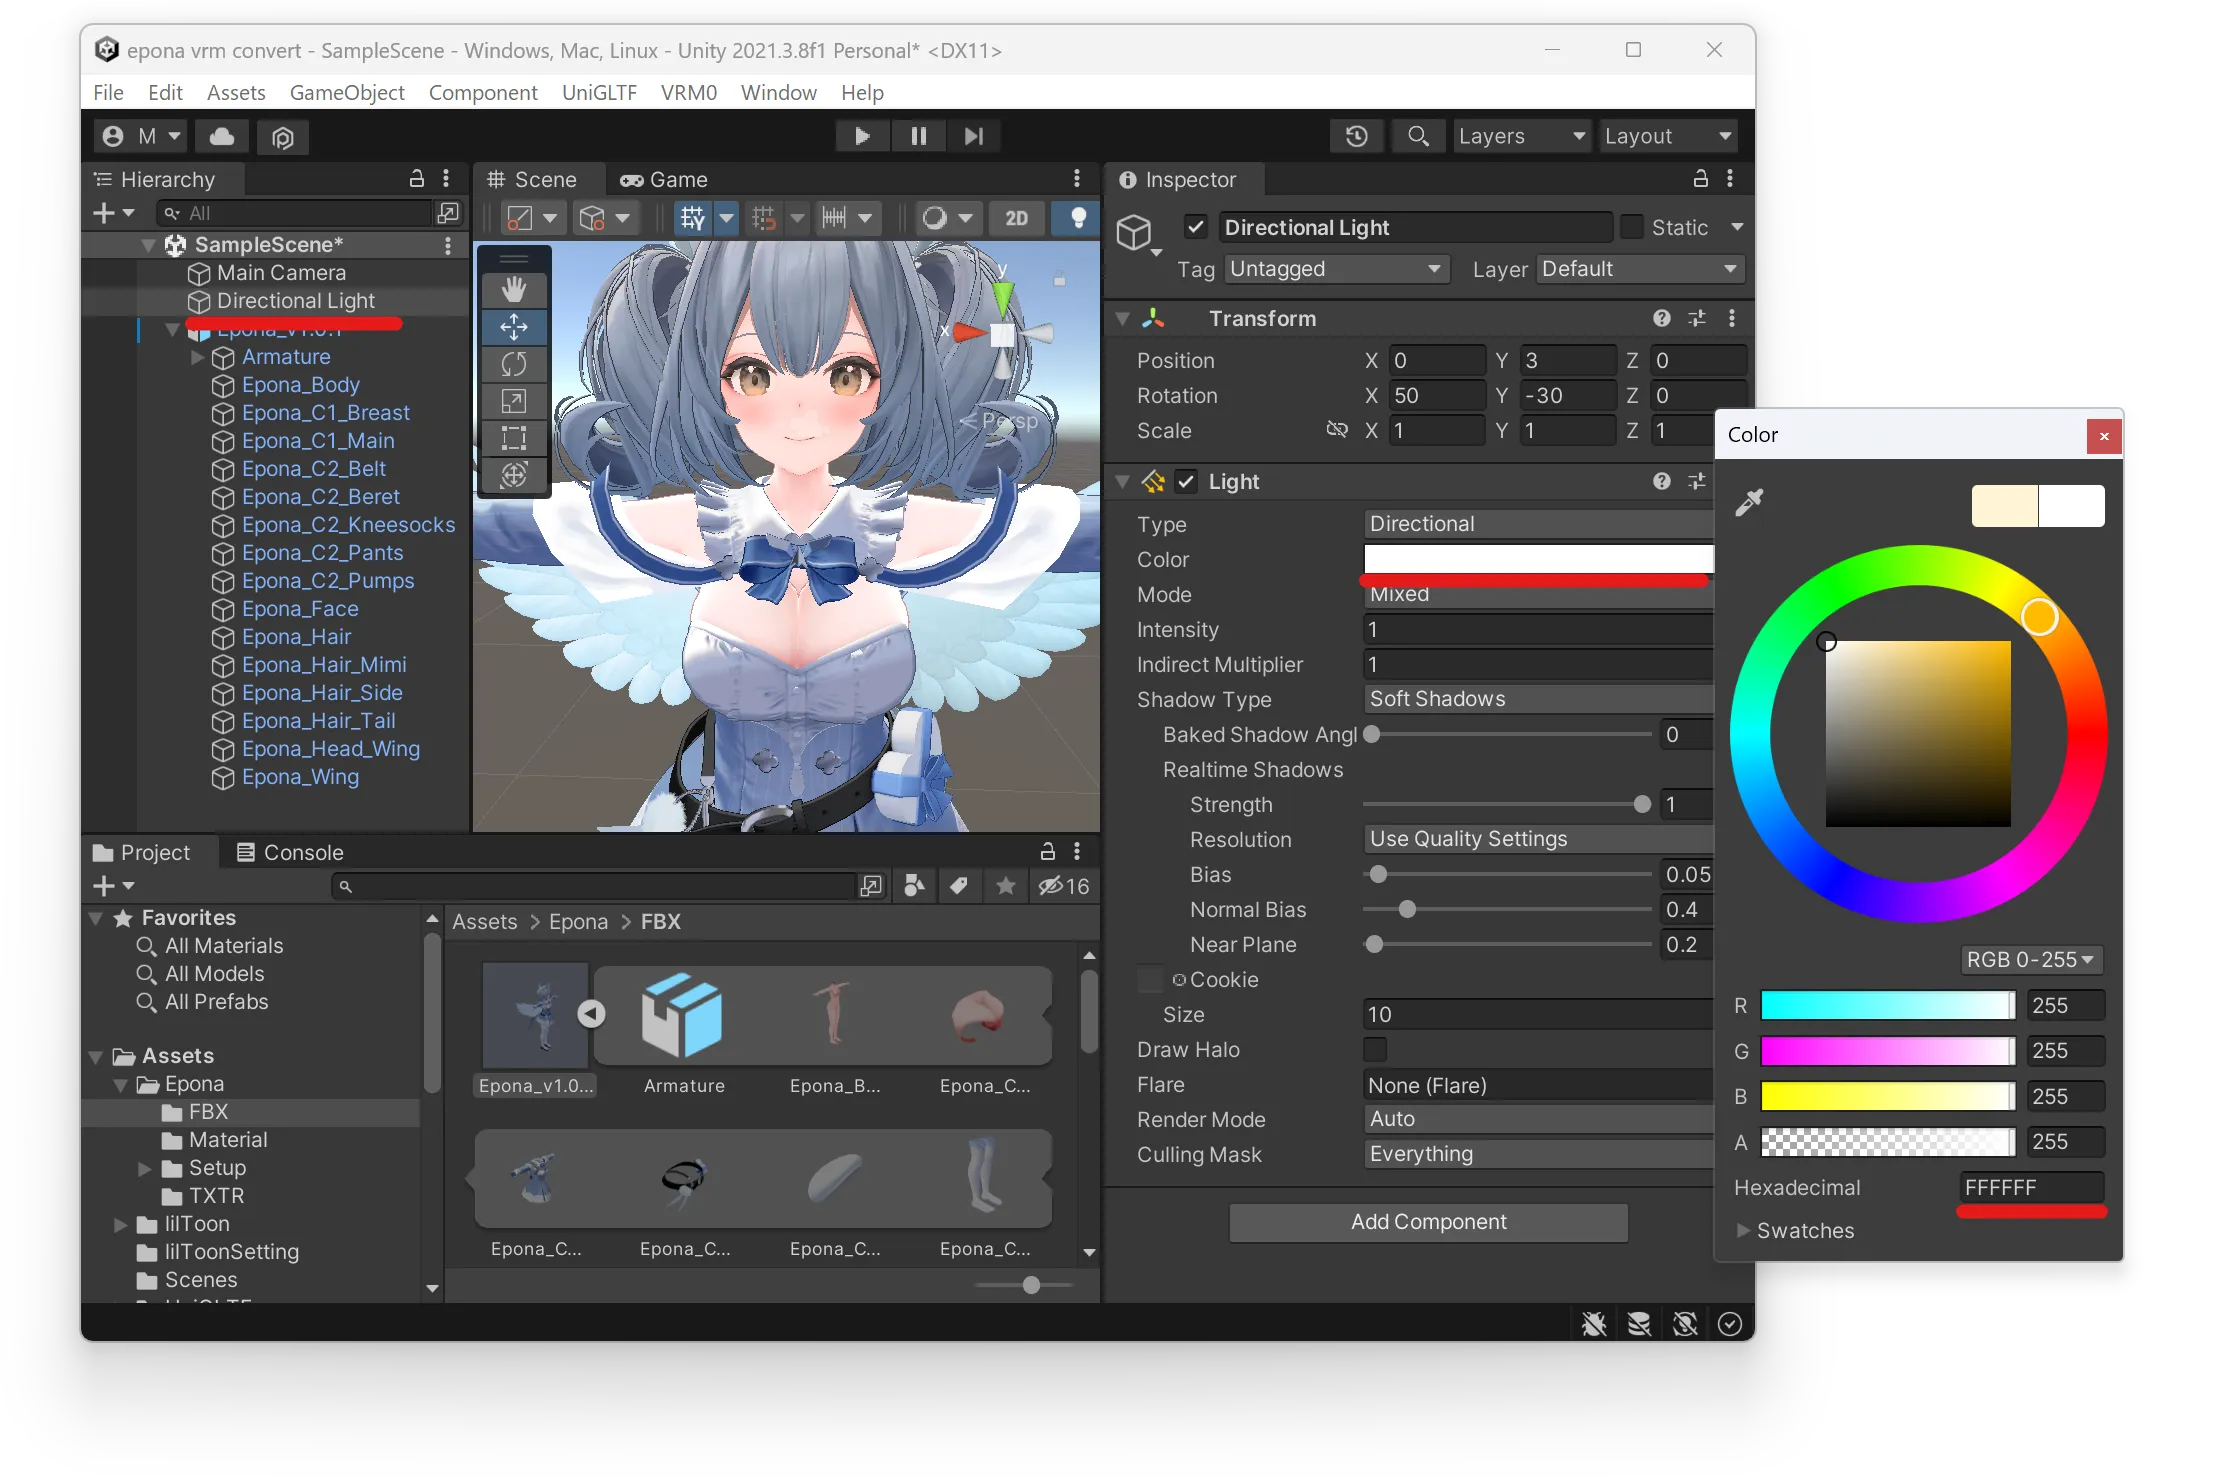
Task: Open the Component menu
Action: point(483,92)
